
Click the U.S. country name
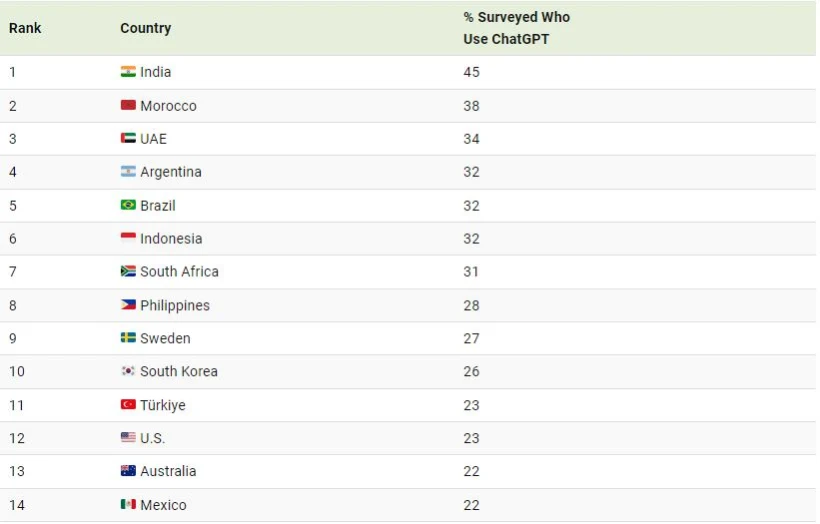pos(153,438)
